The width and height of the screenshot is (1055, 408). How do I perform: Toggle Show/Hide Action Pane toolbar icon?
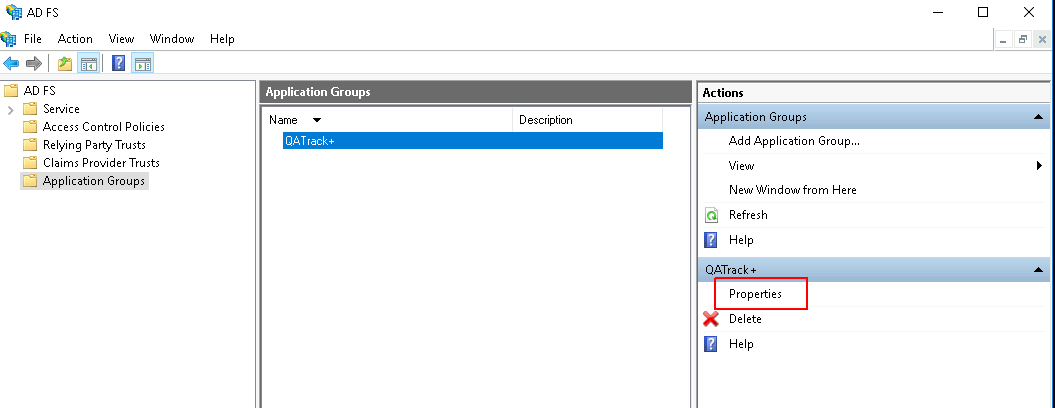[x=143, y=64]
